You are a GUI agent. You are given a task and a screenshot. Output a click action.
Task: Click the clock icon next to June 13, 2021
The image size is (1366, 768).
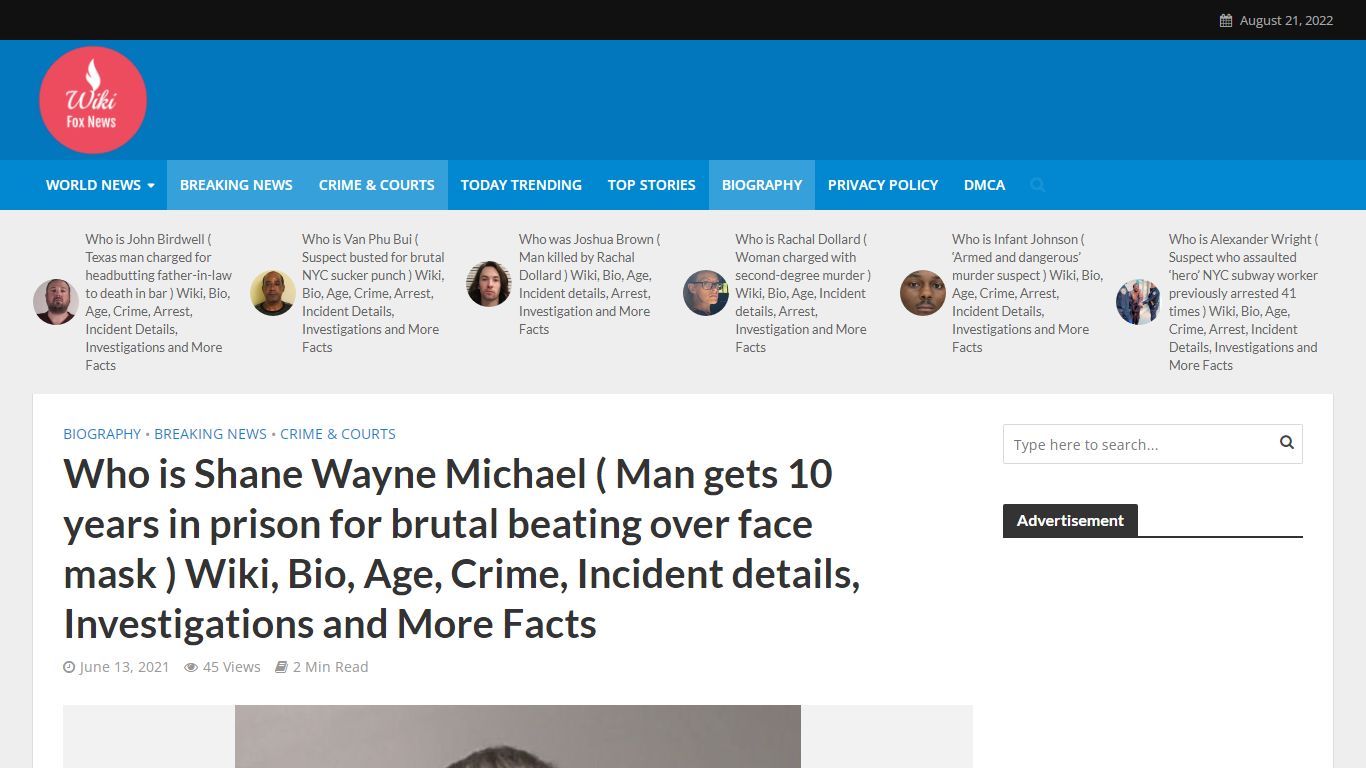tap(69, 667)
